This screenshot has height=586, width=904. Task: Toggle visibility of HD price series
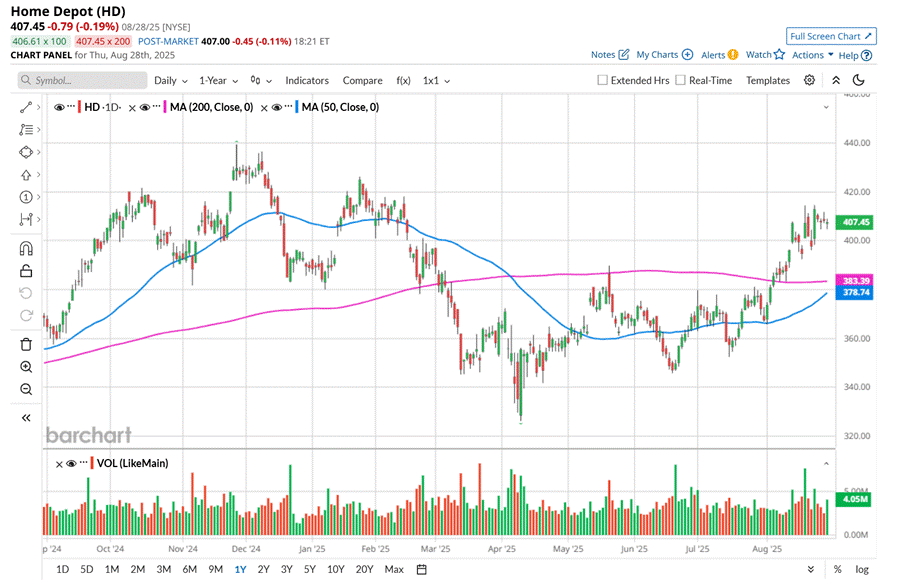pyautogui.click(x=59, y=107)
